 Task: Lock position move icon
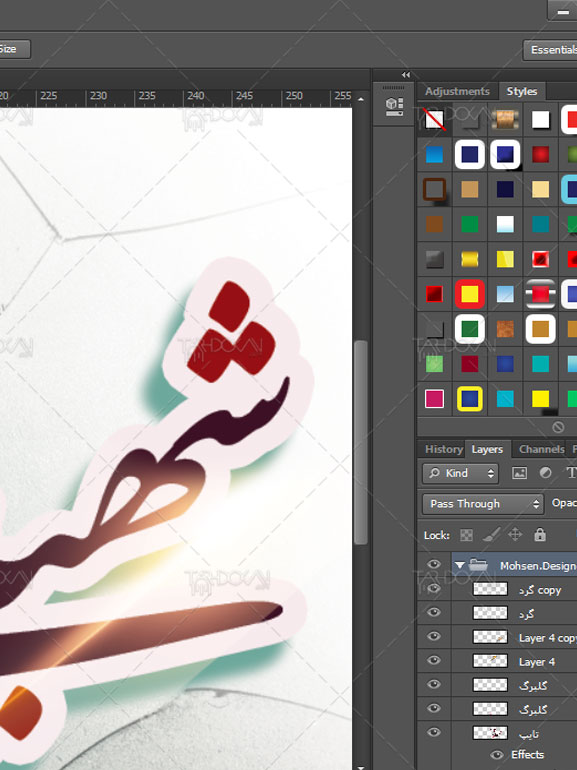click(x=515, y=534)
